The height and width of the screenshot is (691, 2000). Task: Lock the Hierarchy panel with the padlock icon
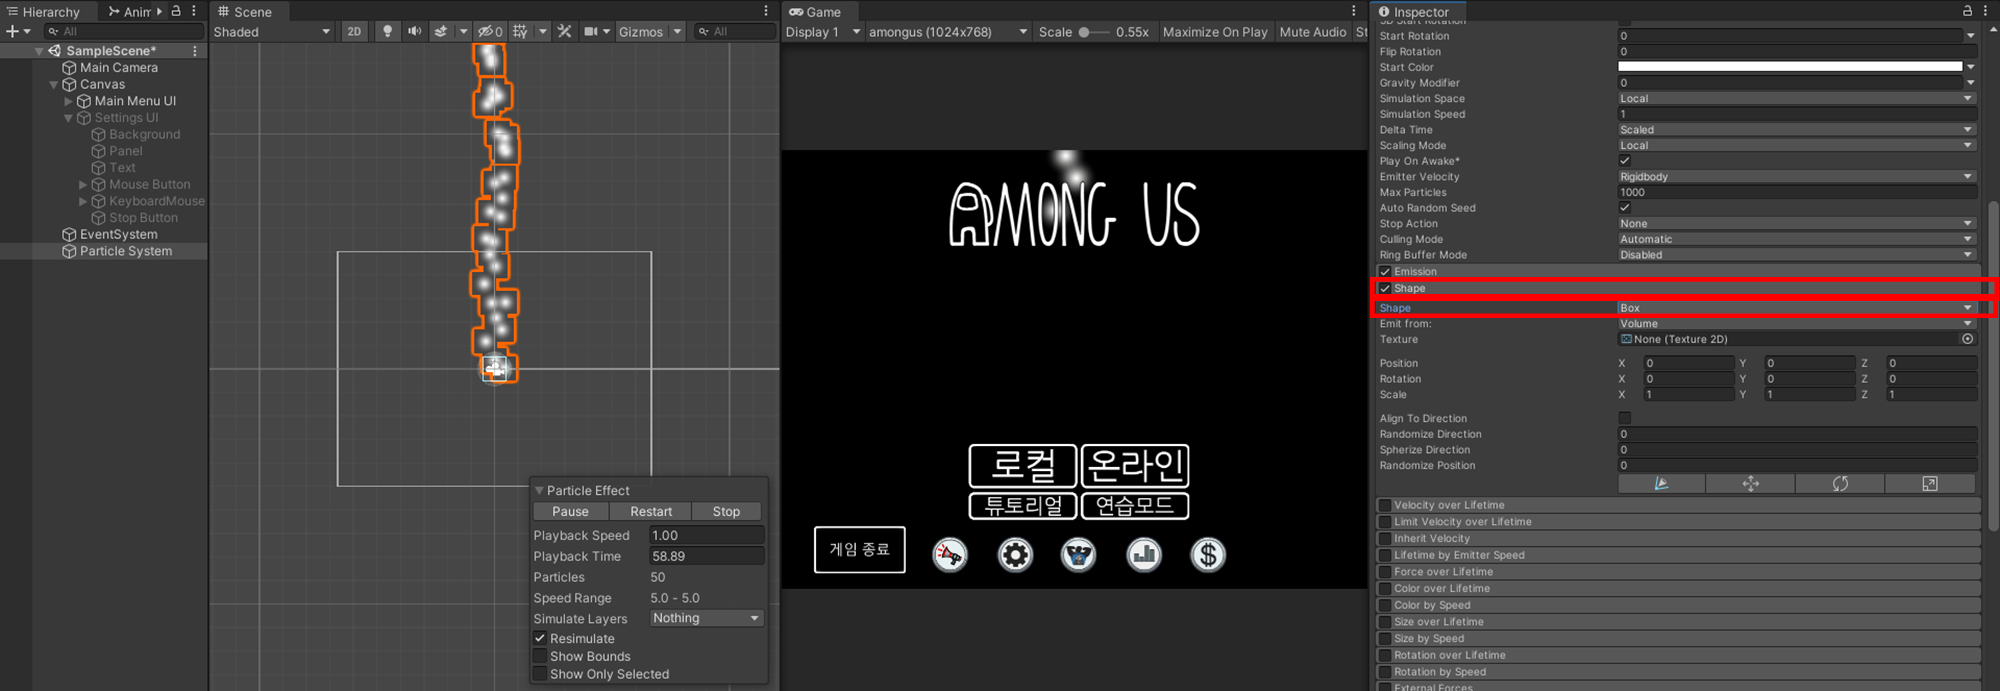[x=176, y=11]
